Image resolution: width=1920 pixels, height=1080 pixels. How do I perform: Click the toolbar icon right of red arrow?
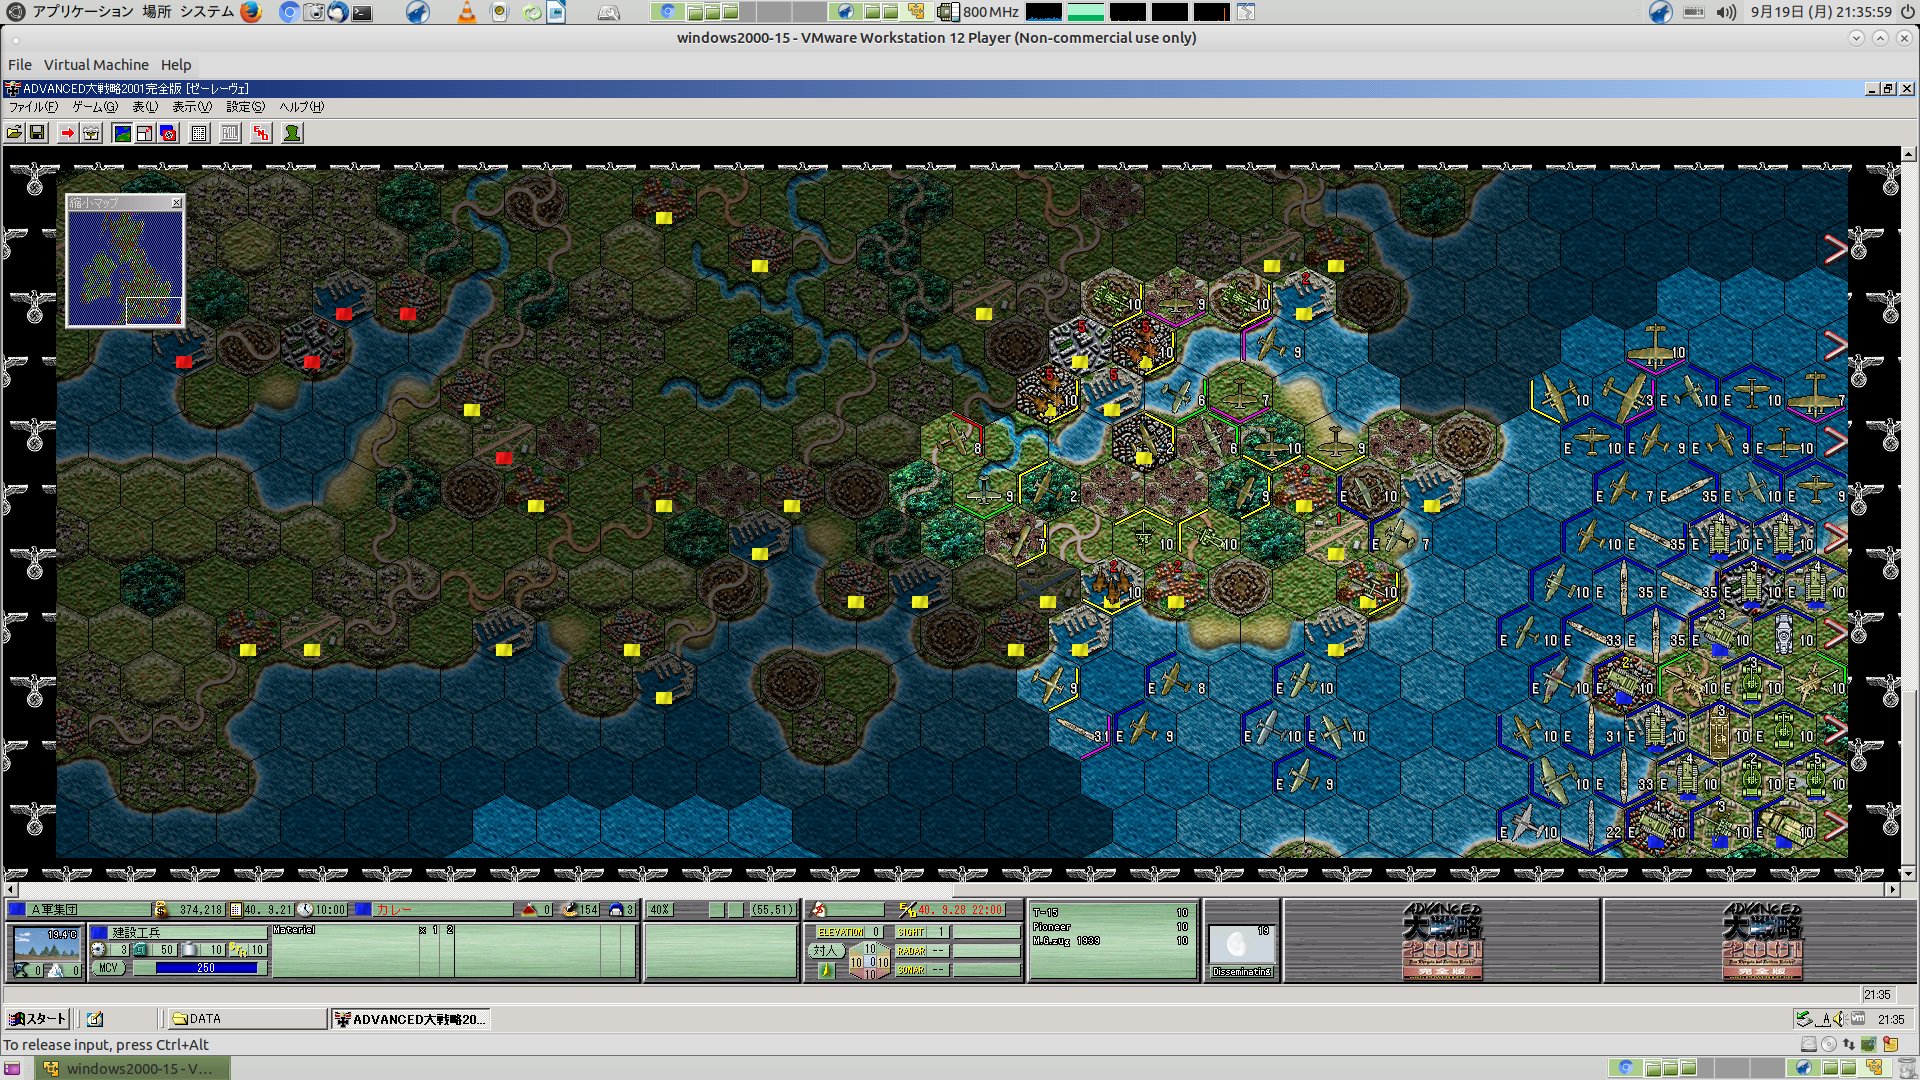pos(91,133)
